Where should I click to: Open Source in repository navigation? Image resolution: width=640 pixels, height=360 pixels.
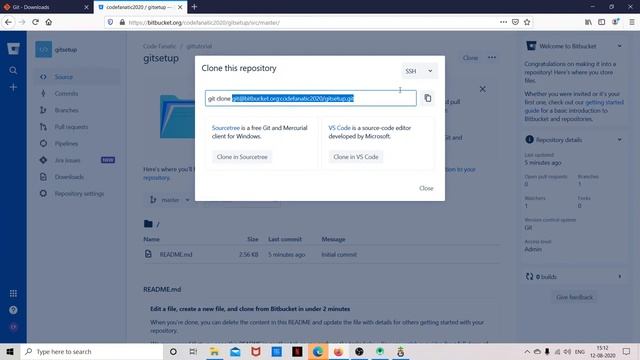coord(77,77)
